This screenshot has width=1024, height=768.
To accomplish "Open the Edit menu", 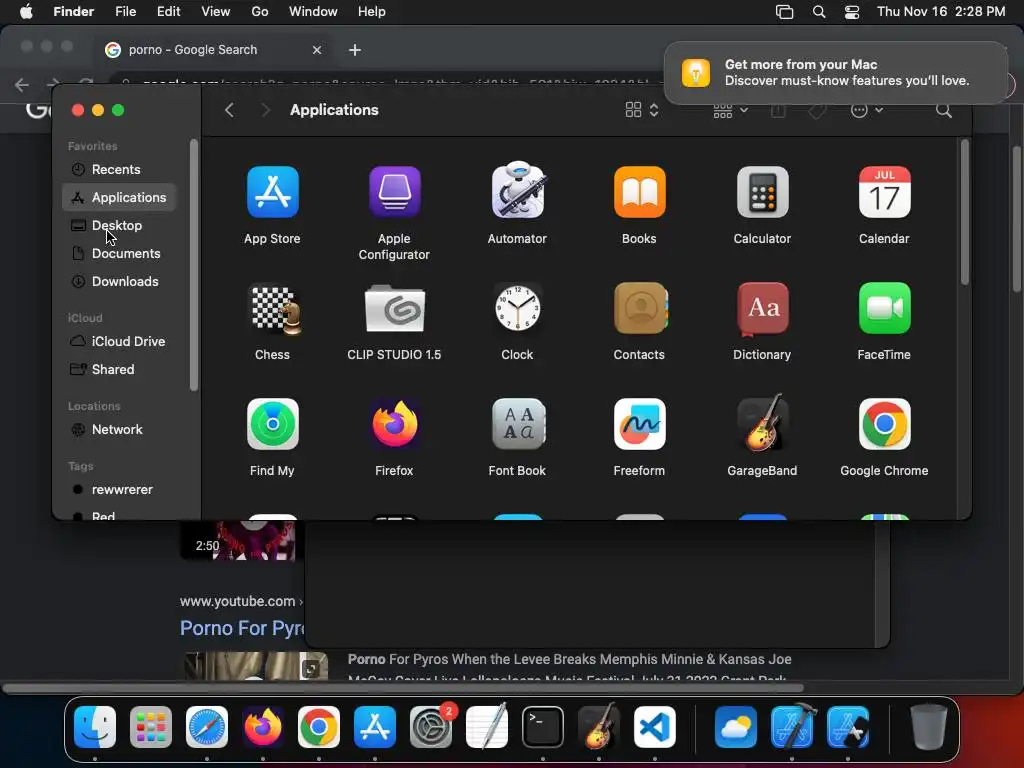I will (x=168, y=12).
